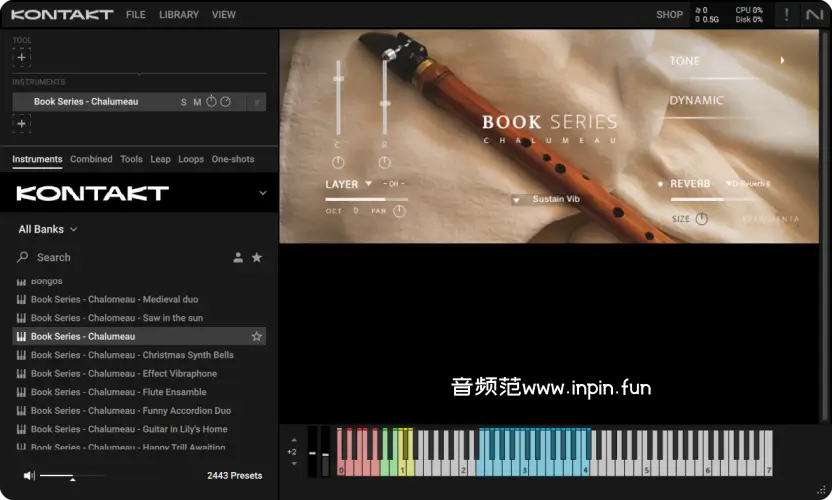The image size is (832, 500).
Task: Open the FILE menu
Action: pos(136,15)
